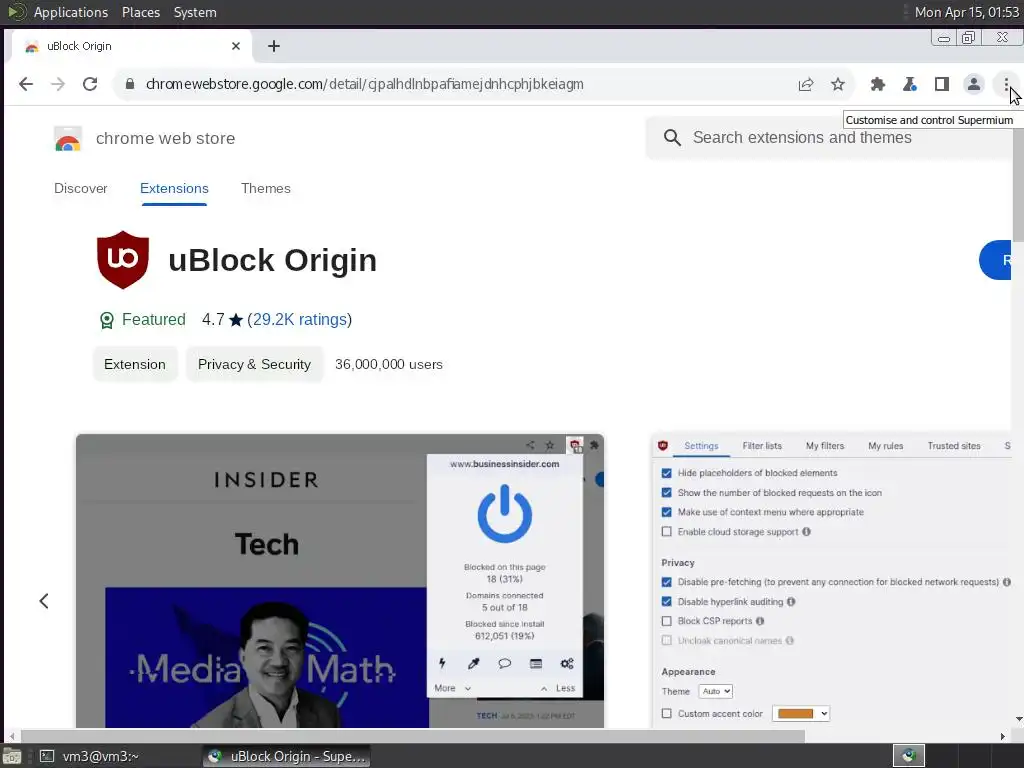Open the uBlock settings screenshot thumbnail
The width and height of the screenshot is (1024, 768).
tap(831, 579)
